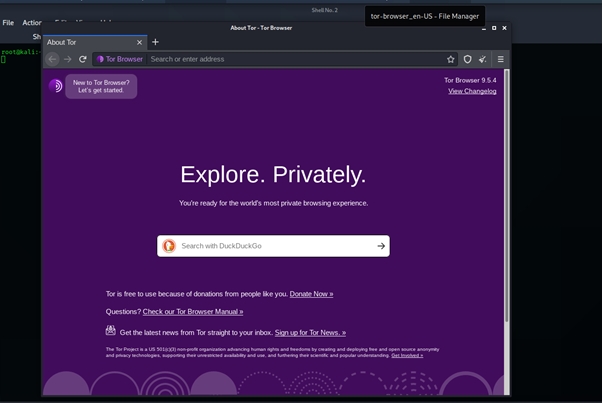Click the Tor Browser 9.5.4 version text

pos(470,80)
